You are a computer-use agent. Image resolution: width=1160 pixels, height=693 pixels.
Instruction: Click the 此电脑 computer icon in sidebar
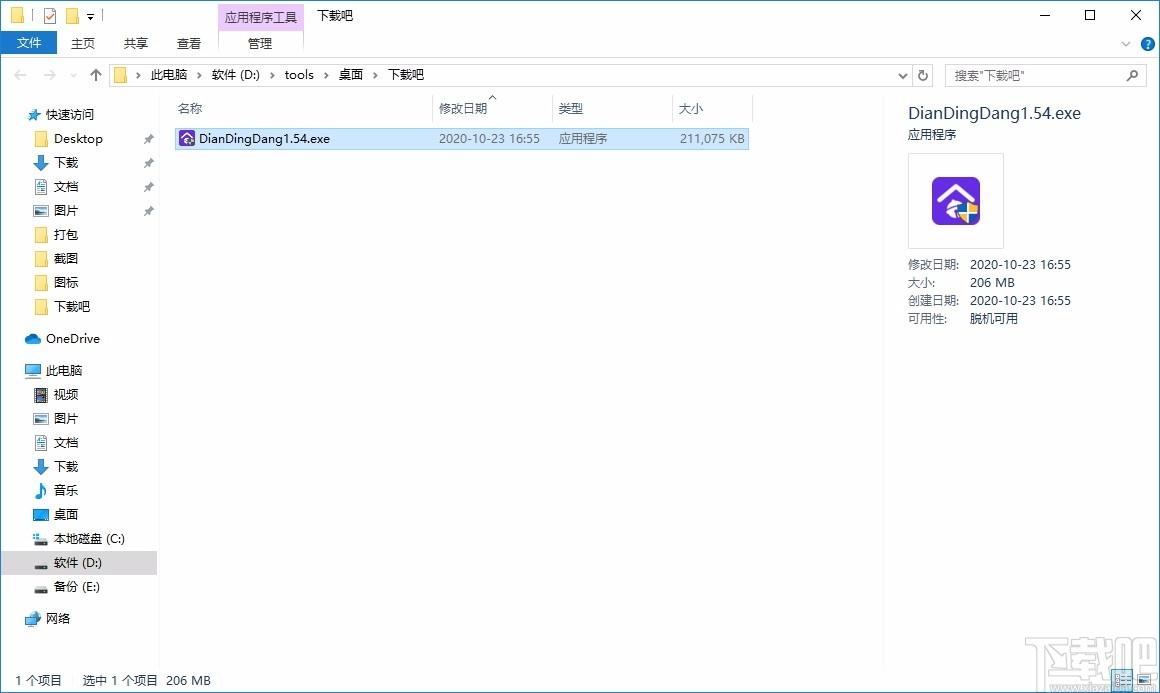click(x=33, y=371)
